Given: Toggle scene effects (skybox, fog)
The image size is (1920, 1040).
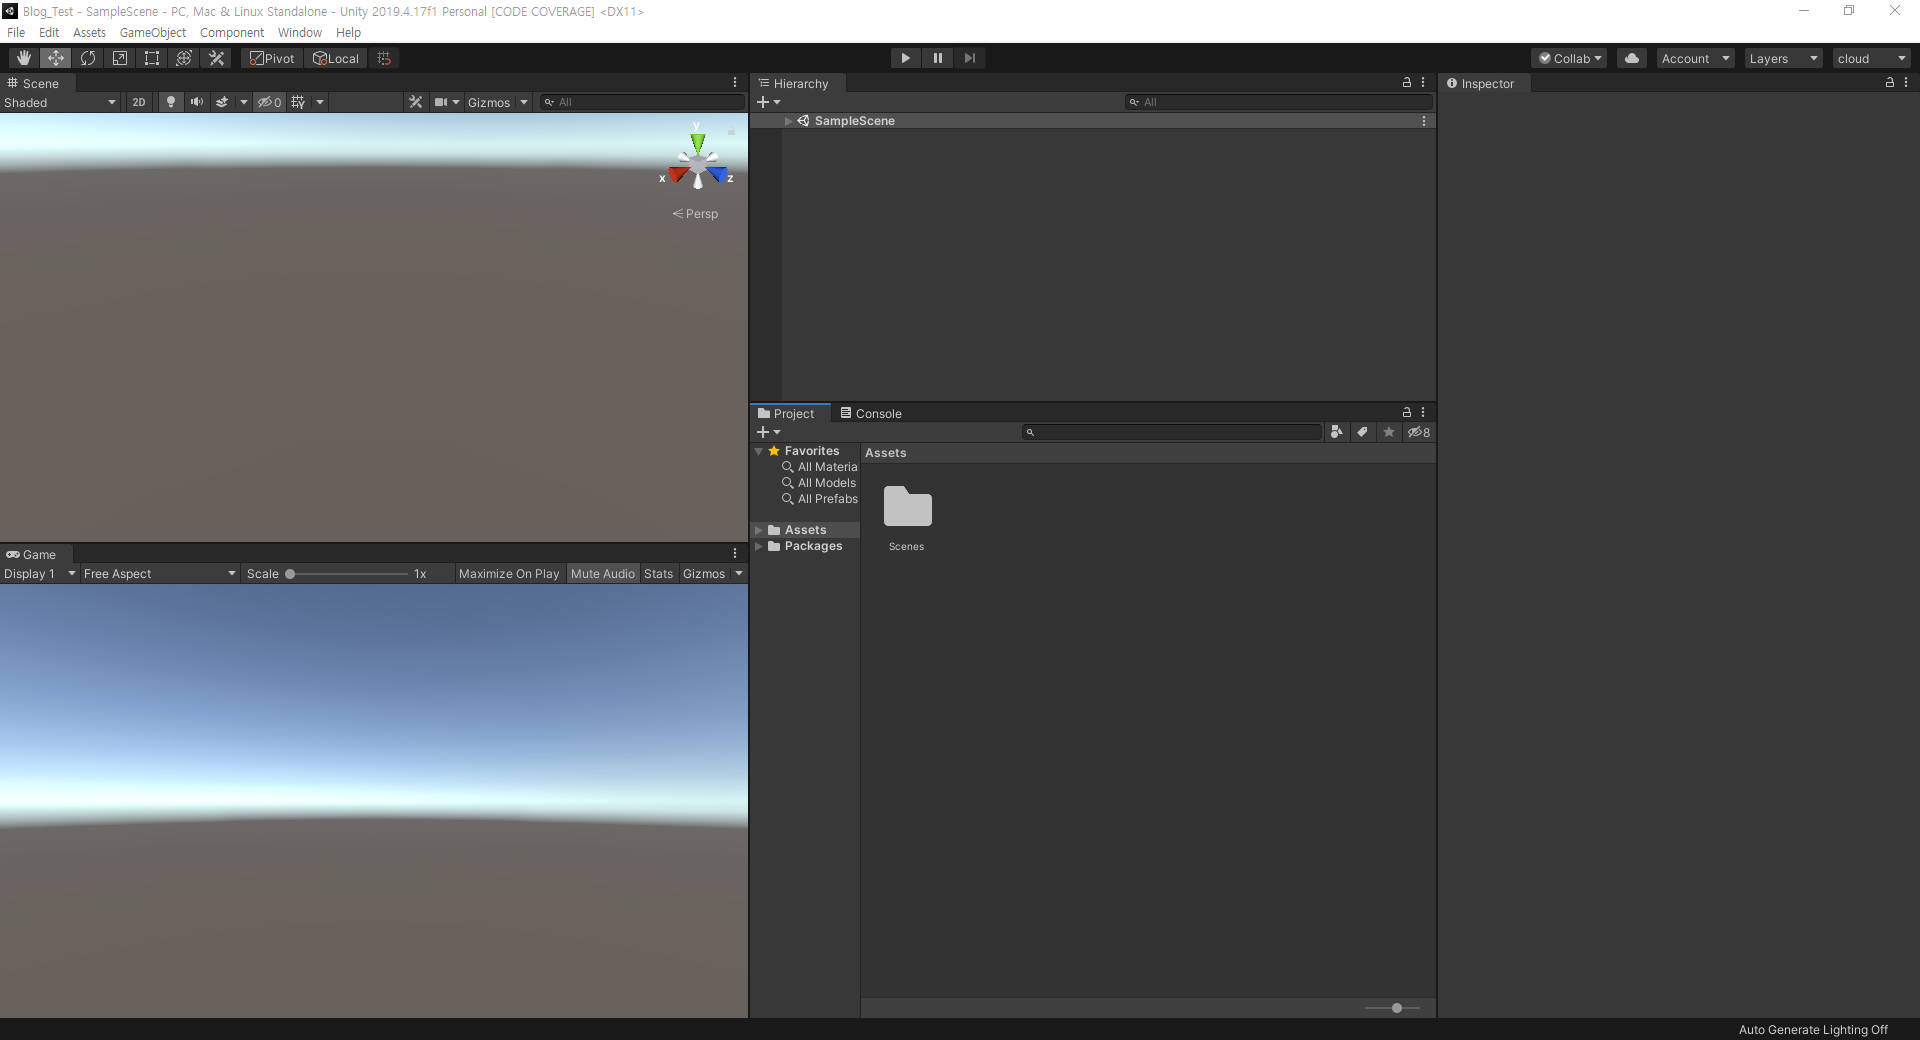Looking at the screenshot, I should coord(222,102).
